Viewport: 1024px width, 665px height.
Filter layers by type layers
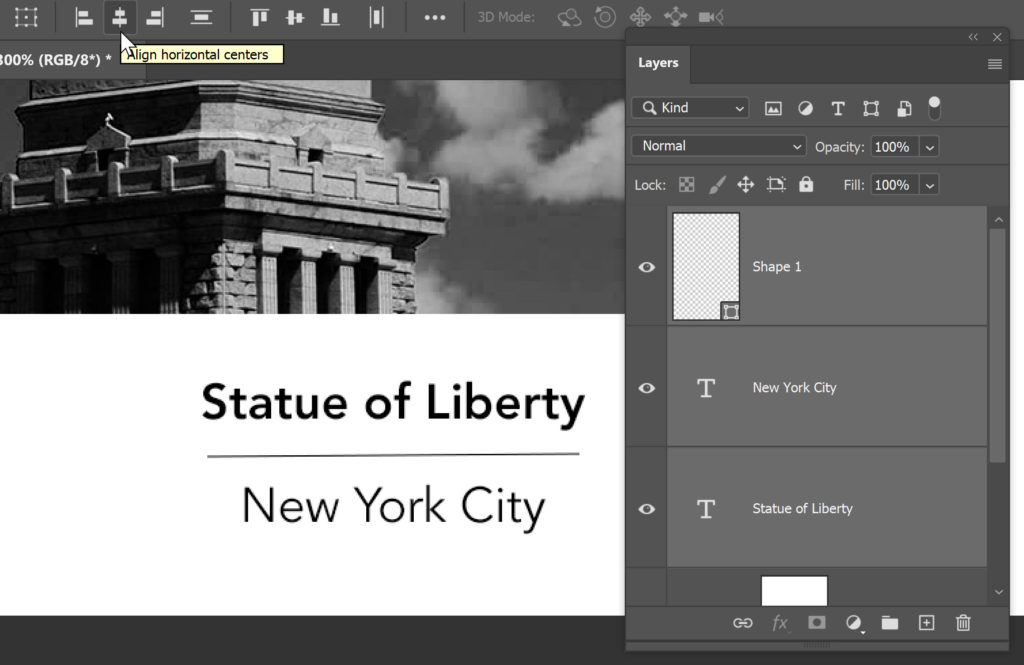(x=838, y=108)
